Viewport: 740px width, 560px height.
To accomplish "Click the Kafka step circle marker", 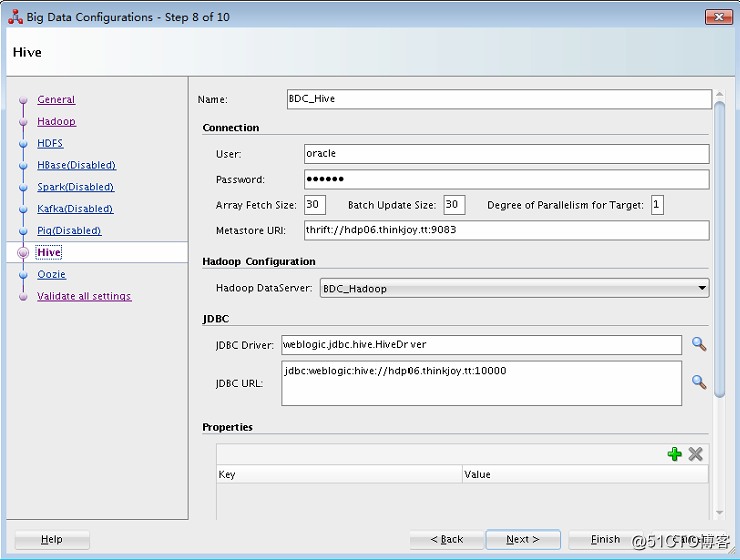I will pos(23,209).
